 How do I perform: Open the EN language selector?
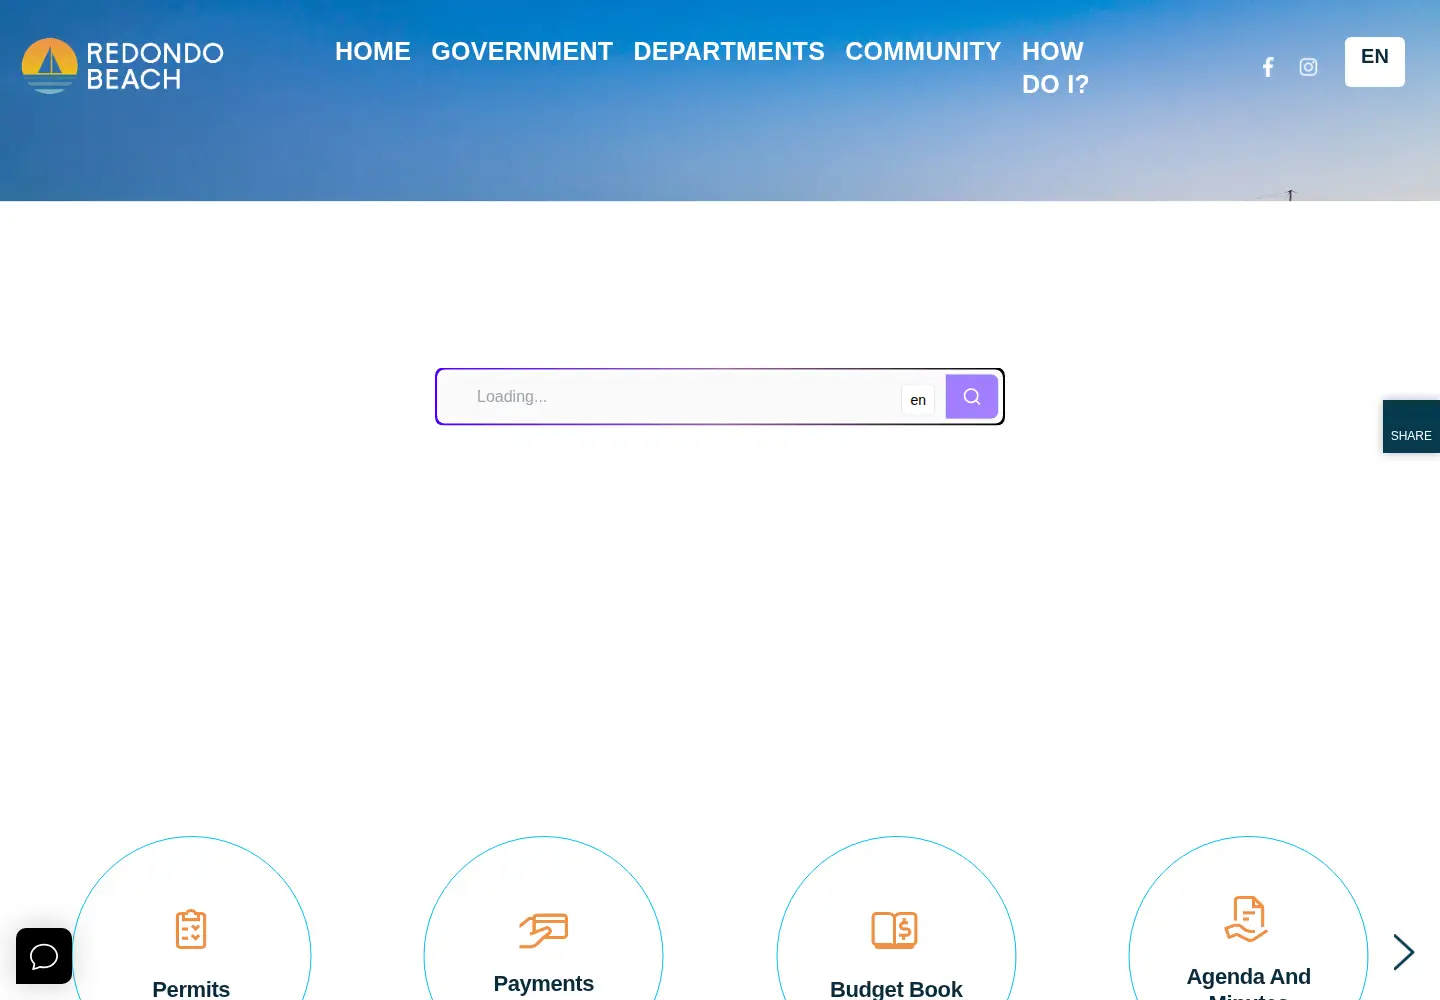point(1375,62)
